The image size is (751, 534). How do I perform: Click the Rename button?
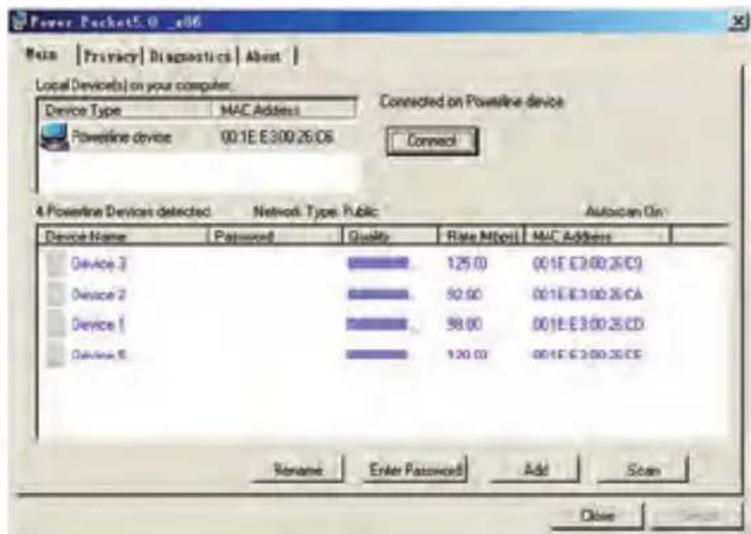point(297,469)
